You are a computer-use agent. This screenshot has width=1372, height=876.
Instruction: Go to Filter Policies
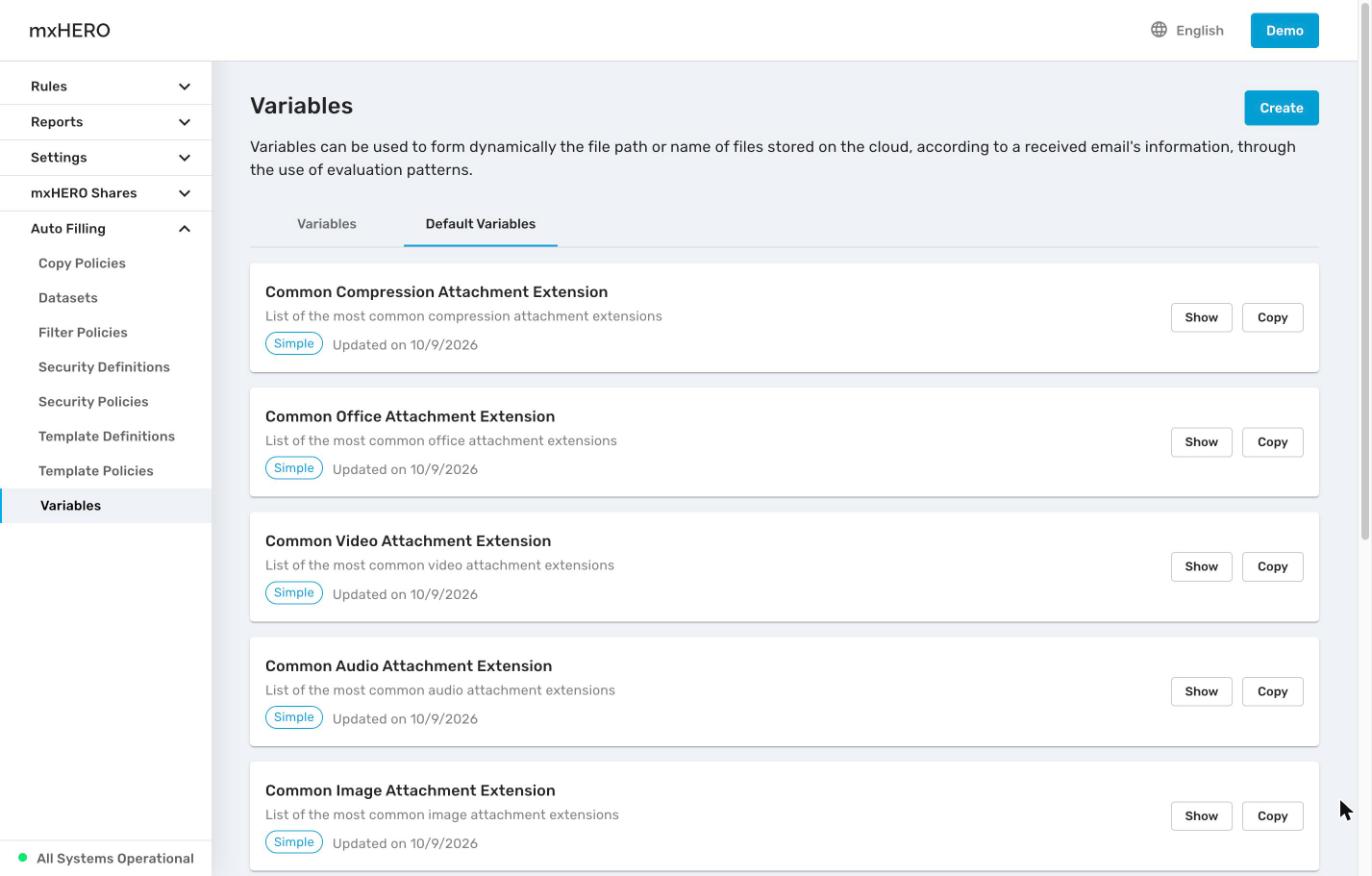(83, 332)
